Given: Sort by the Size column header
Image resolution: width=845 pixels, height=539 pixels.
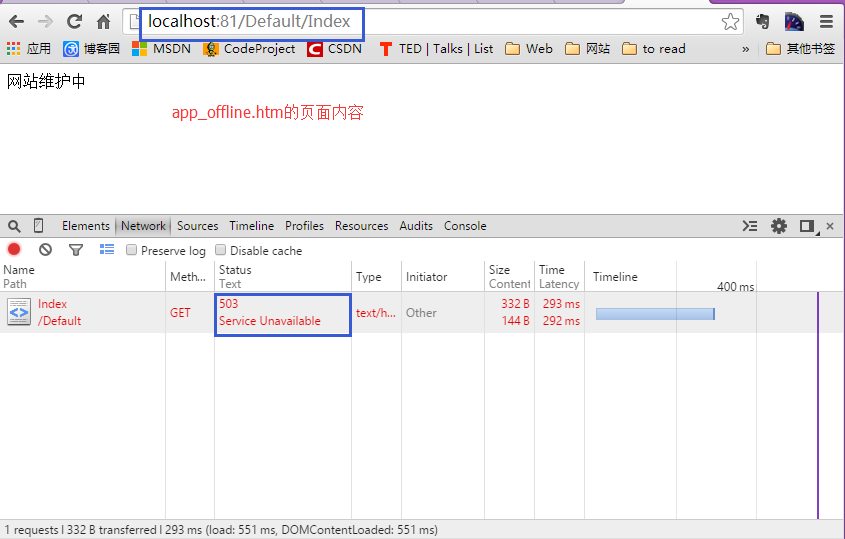Looking at the screenshot, I should 509,277.
